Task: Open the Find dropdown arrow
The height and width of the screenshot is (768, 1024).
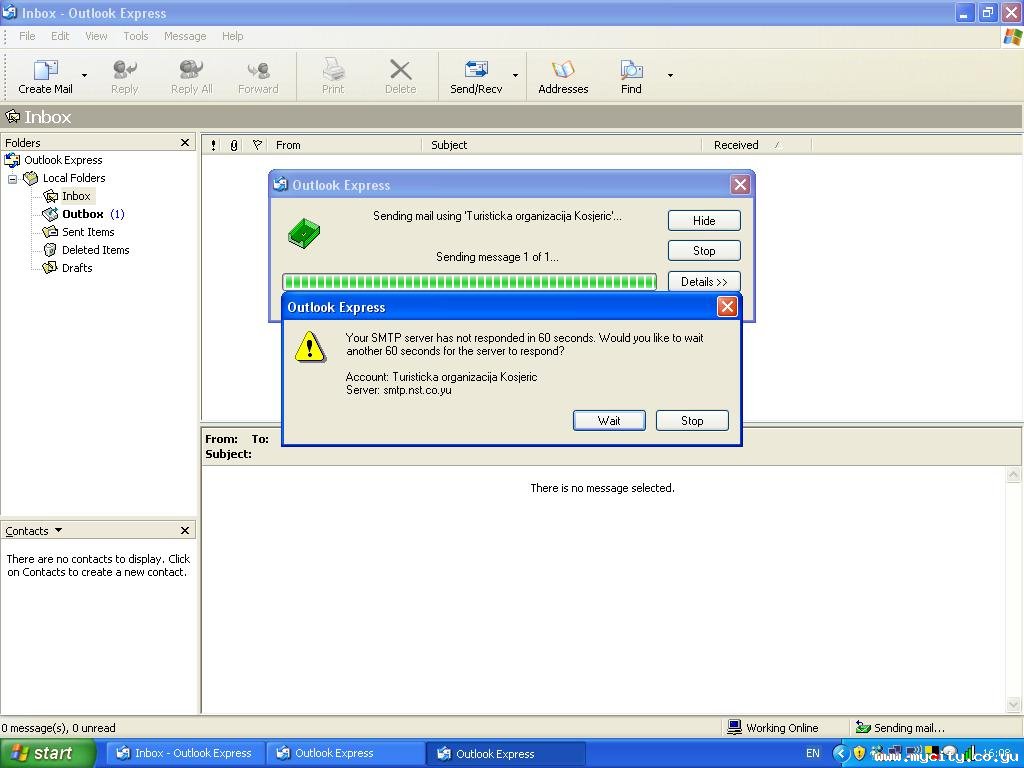Action: [x=670, y=76]
